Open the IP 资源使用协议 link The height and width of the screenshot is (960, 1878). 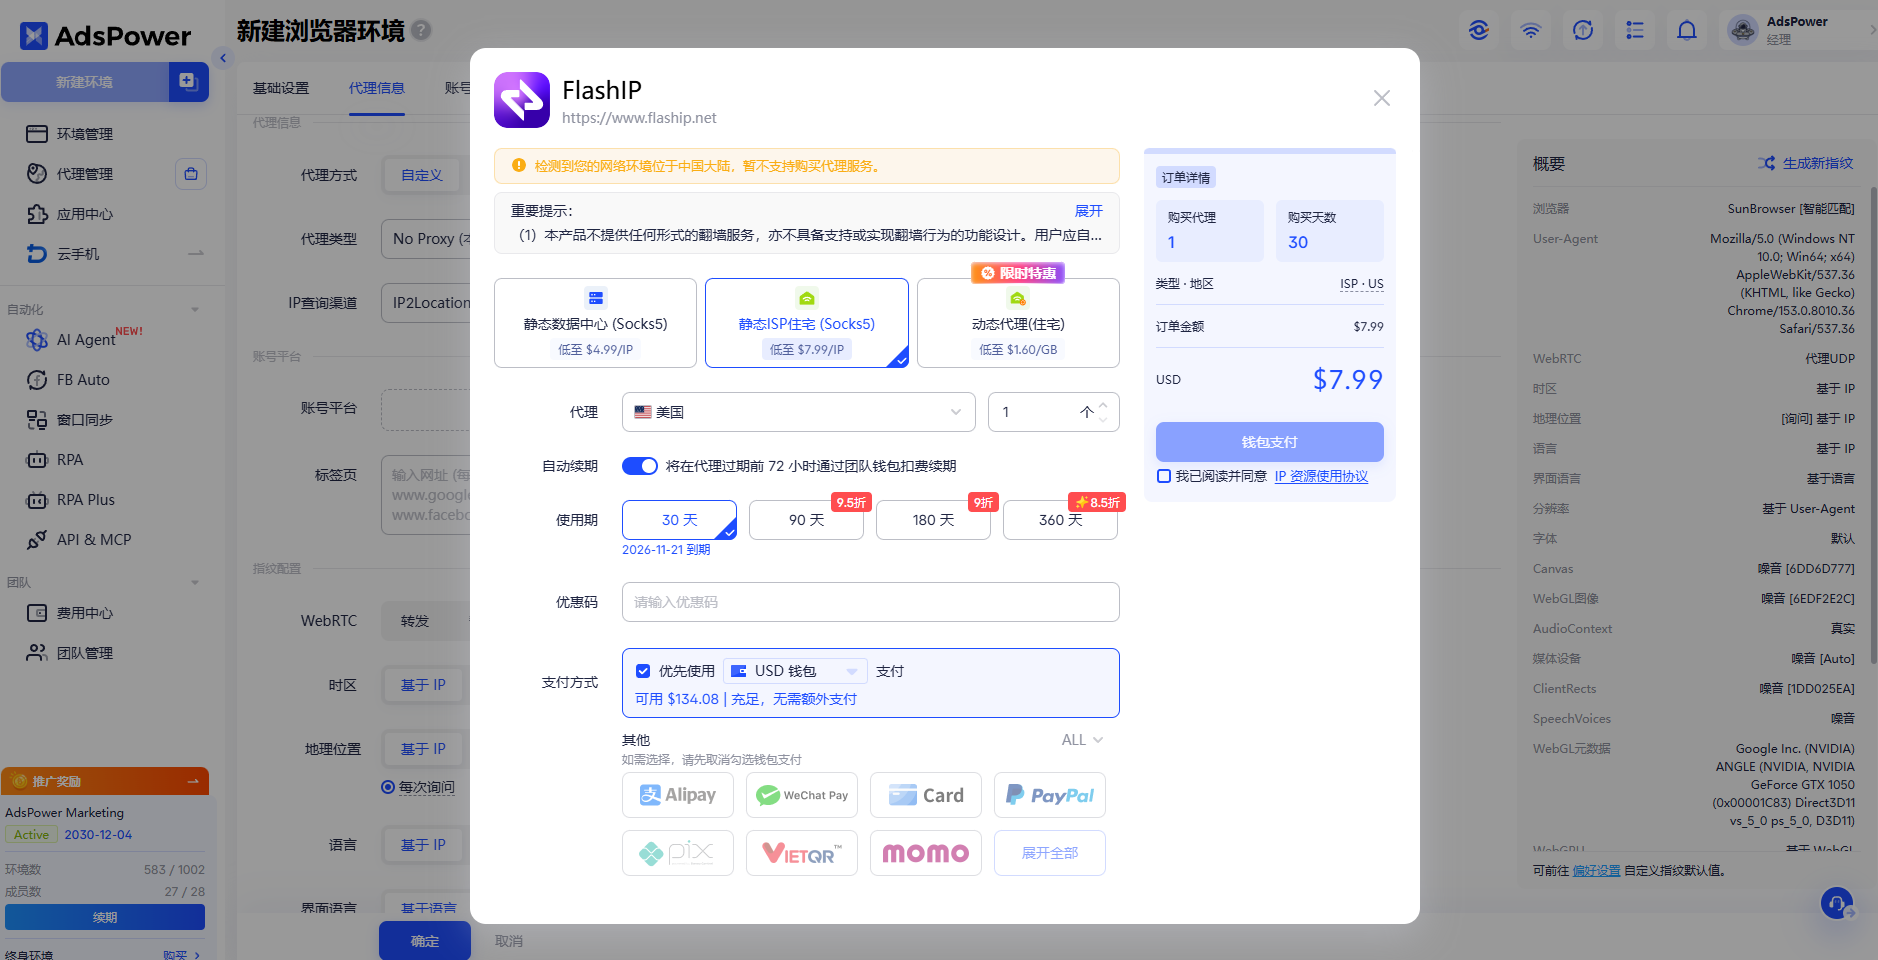(x=1321, y=476)
